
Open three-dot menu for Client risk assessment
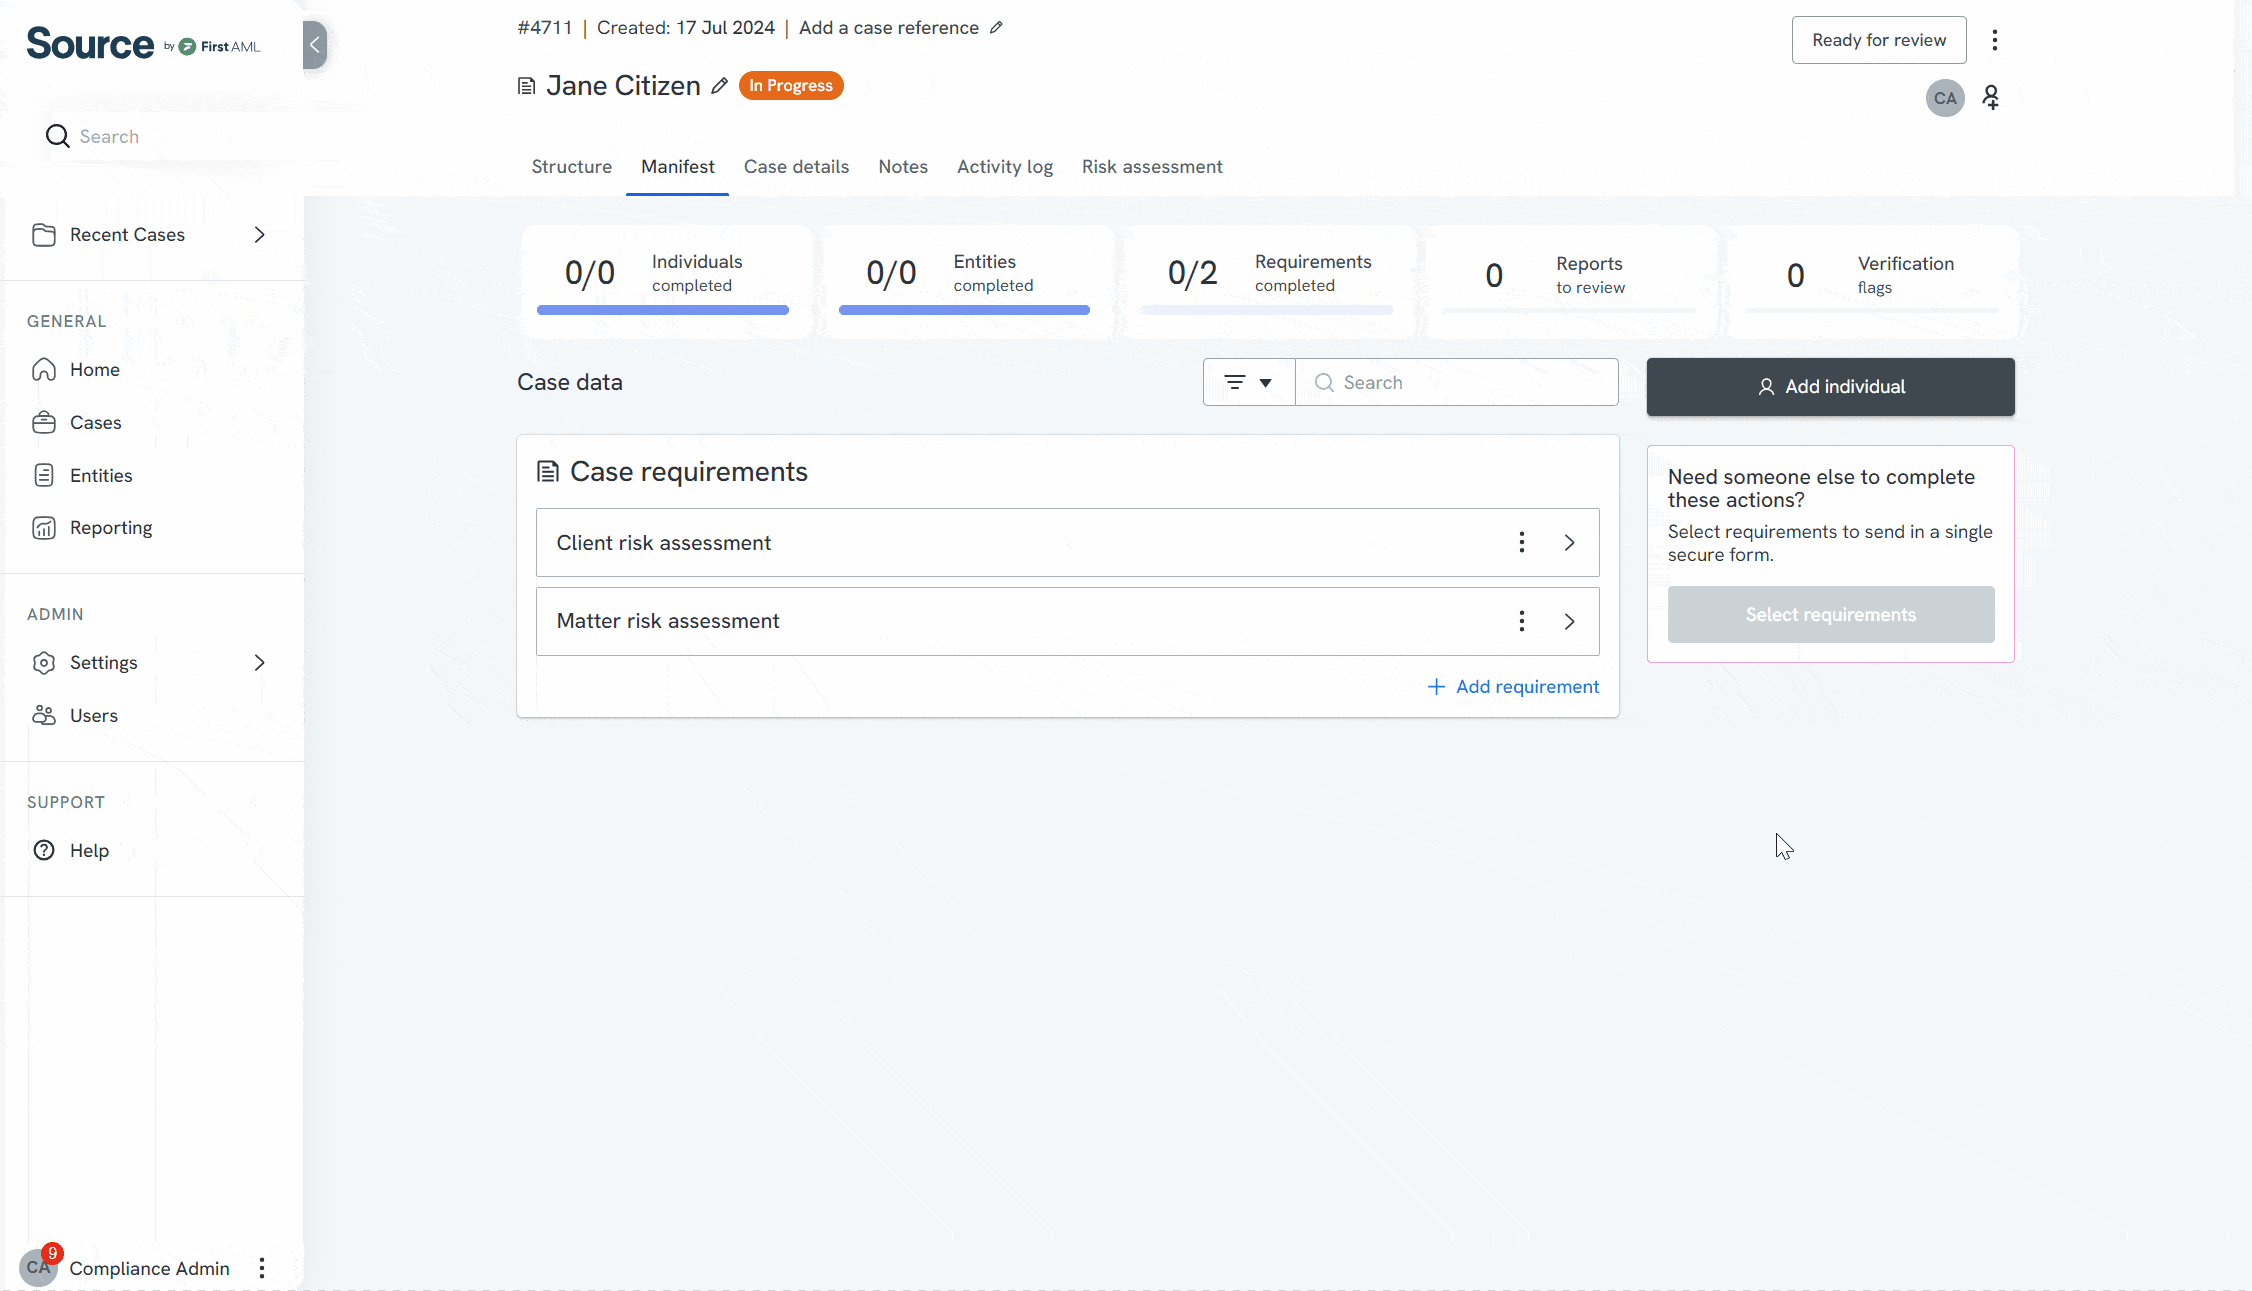pos(1521,542)
